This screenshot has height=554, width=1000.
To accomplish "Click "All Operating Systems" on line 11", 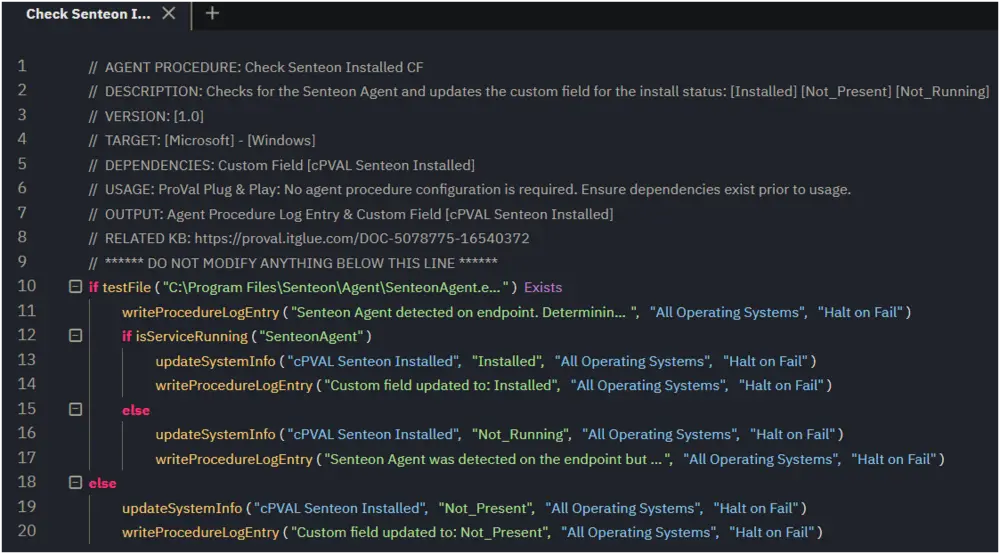I will pos(728,312).
